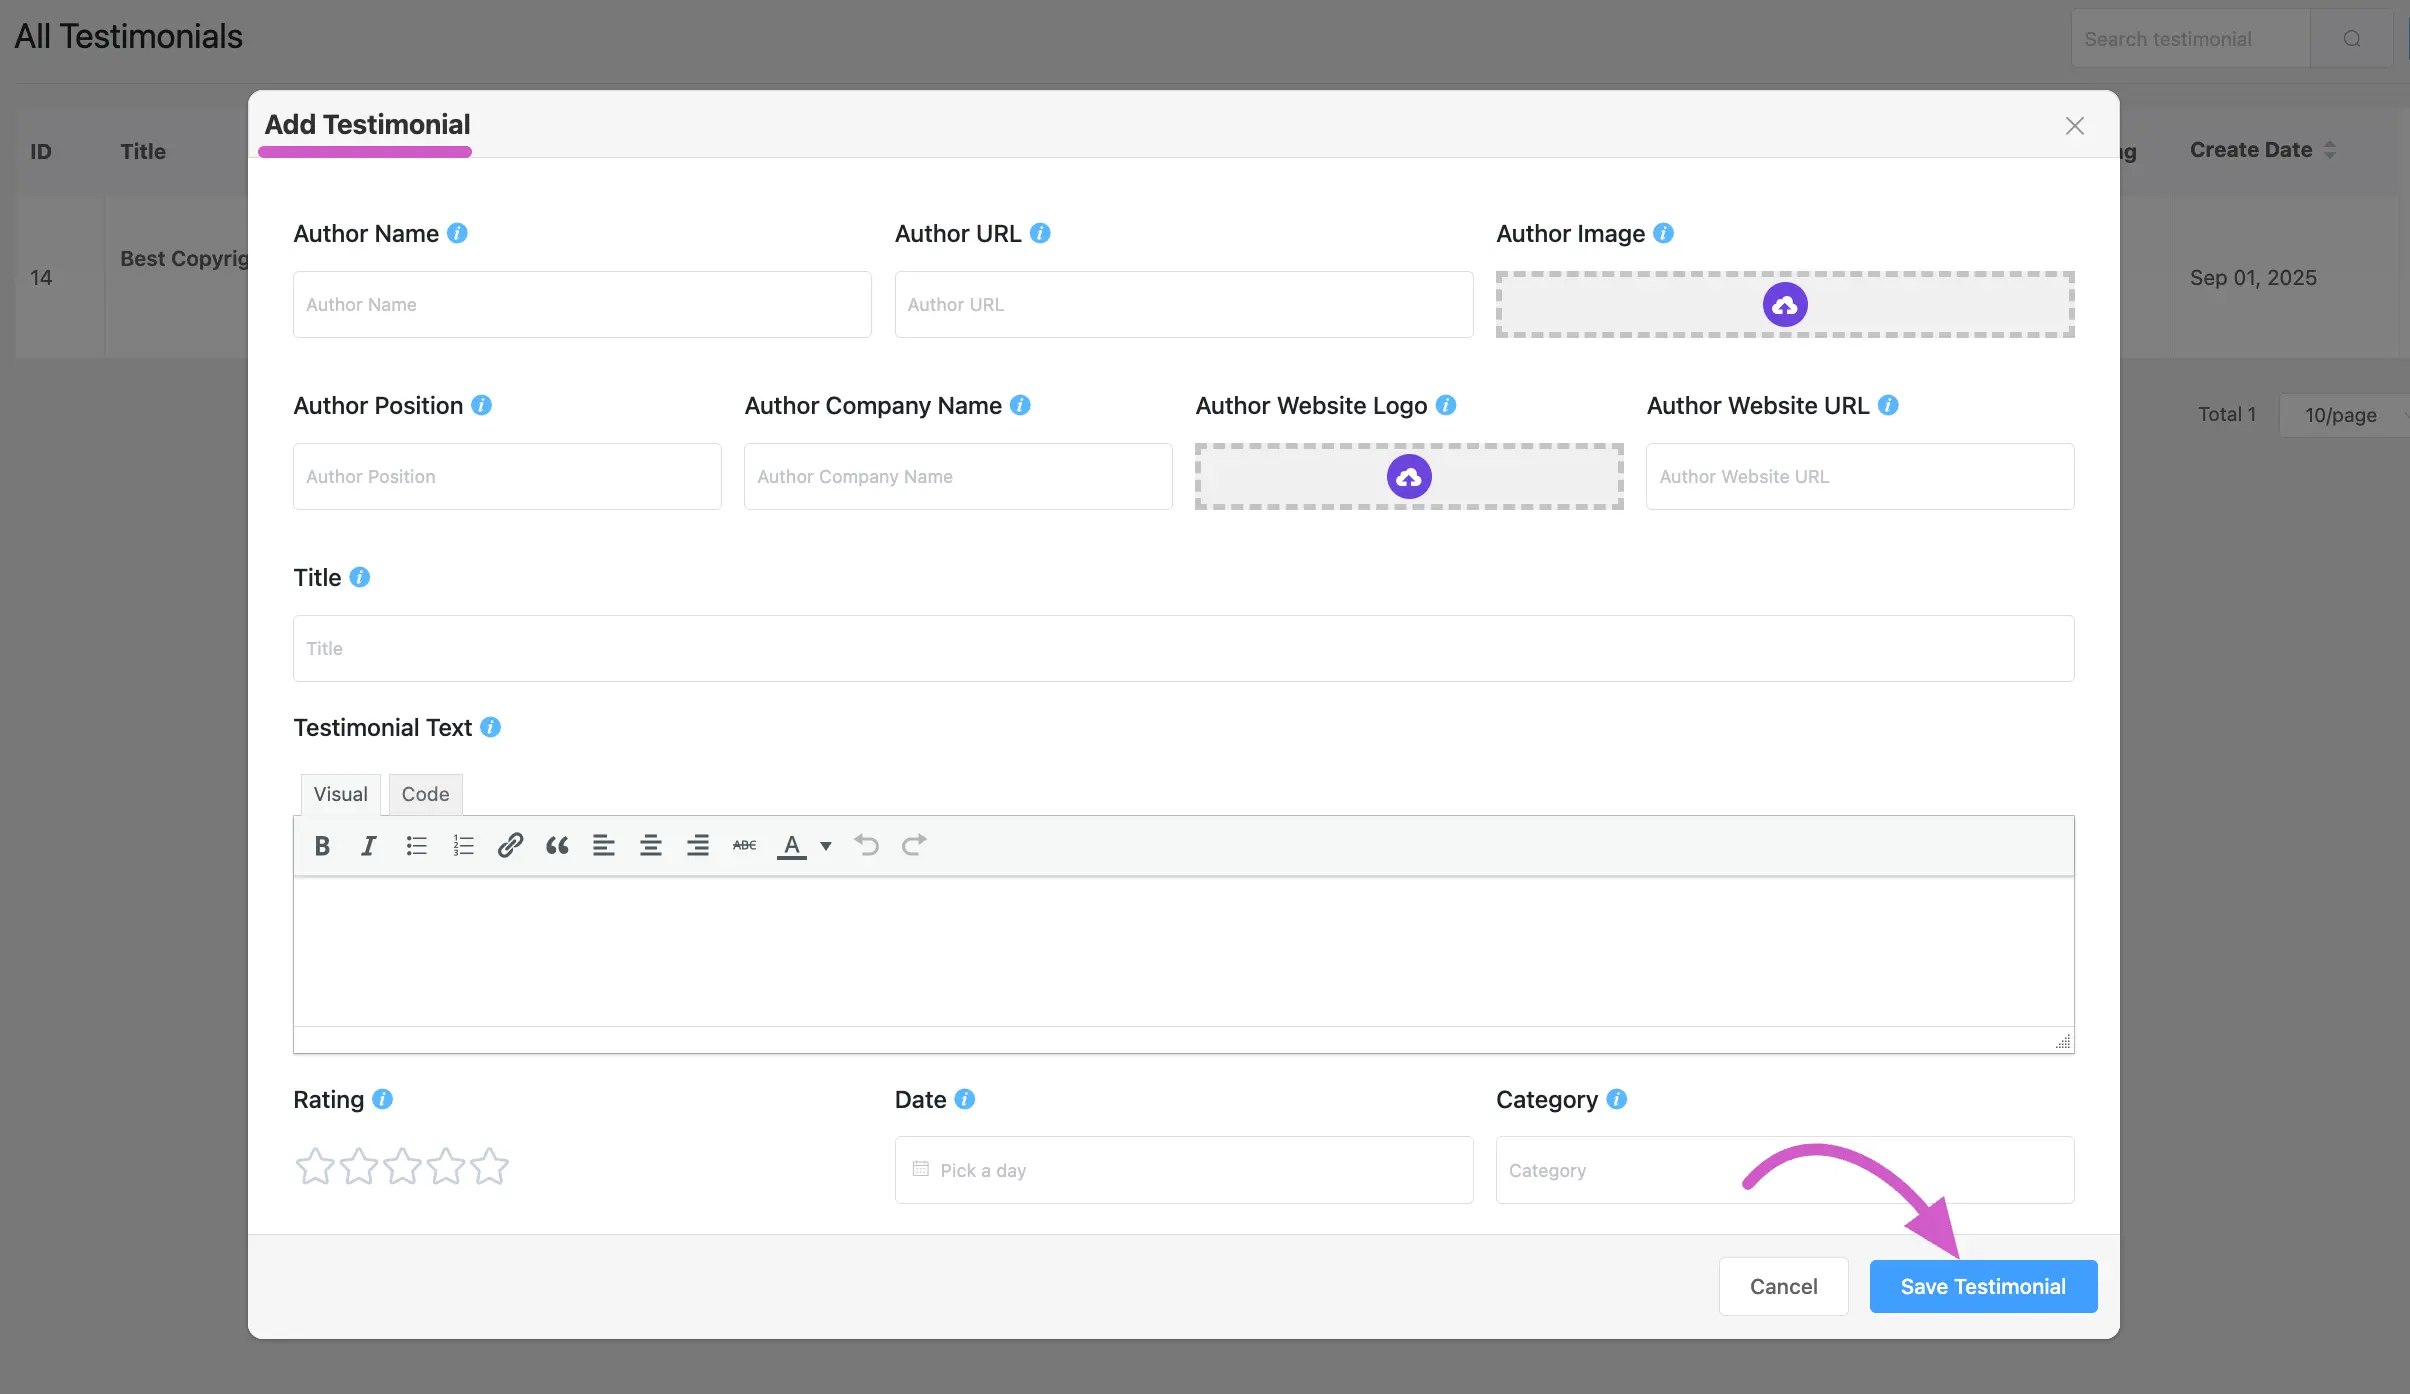
Task: Open the Pick a day date picker
Action: pos(1184,1170)
